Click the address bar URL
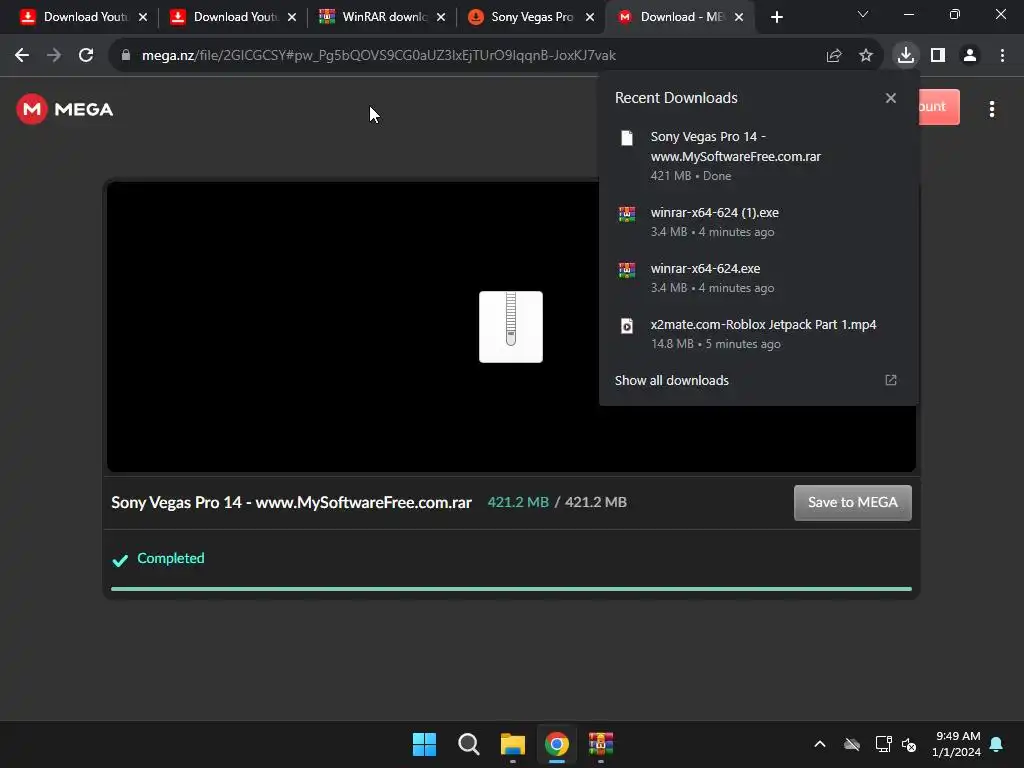 [x=379, y=56]
